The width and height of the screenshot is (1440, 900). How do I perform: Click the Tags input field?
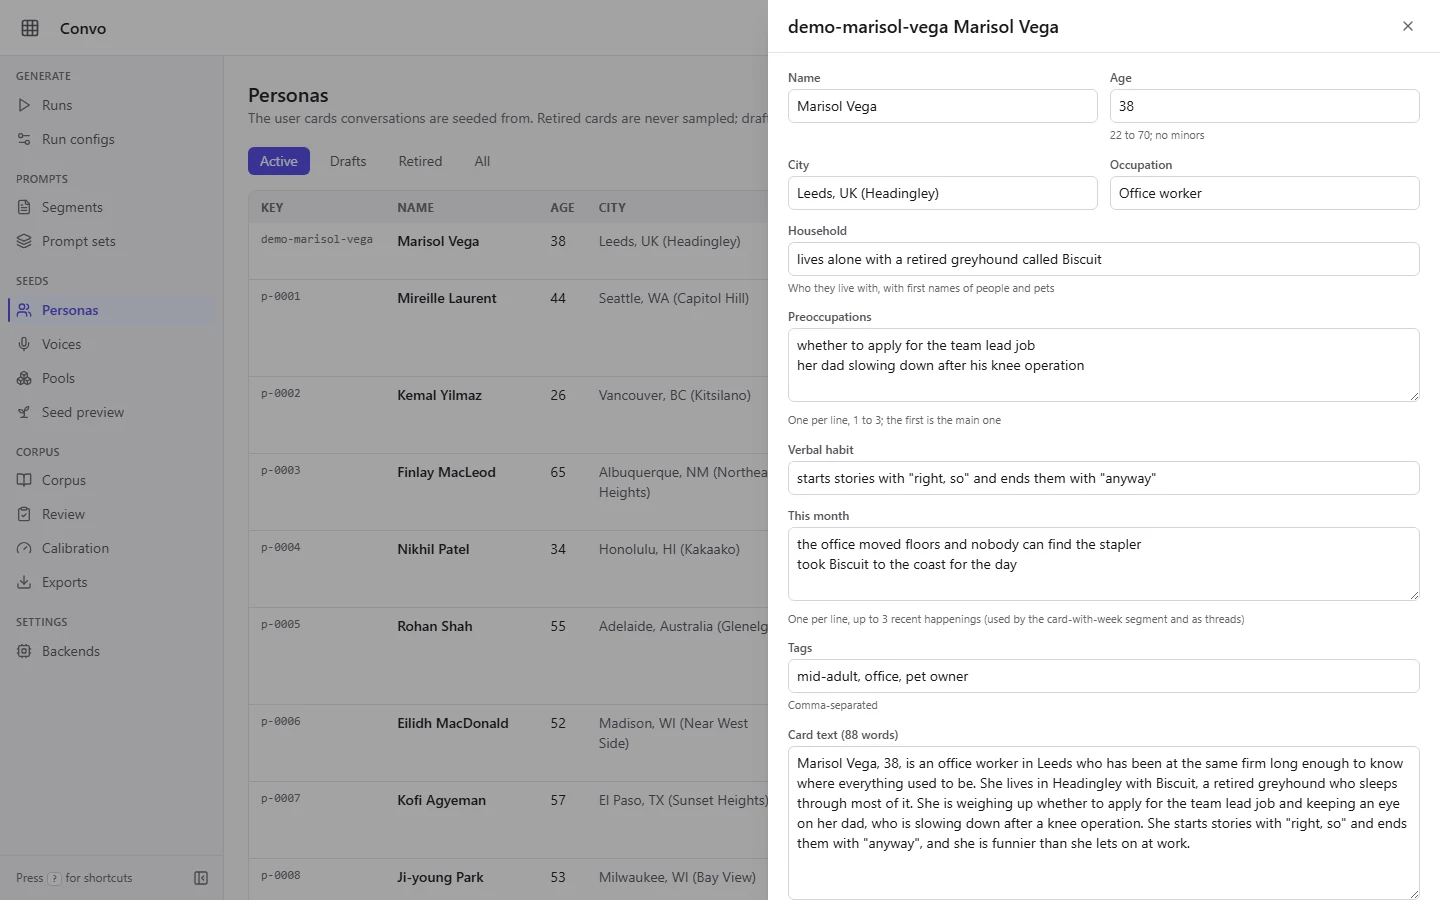(1103, 676)
